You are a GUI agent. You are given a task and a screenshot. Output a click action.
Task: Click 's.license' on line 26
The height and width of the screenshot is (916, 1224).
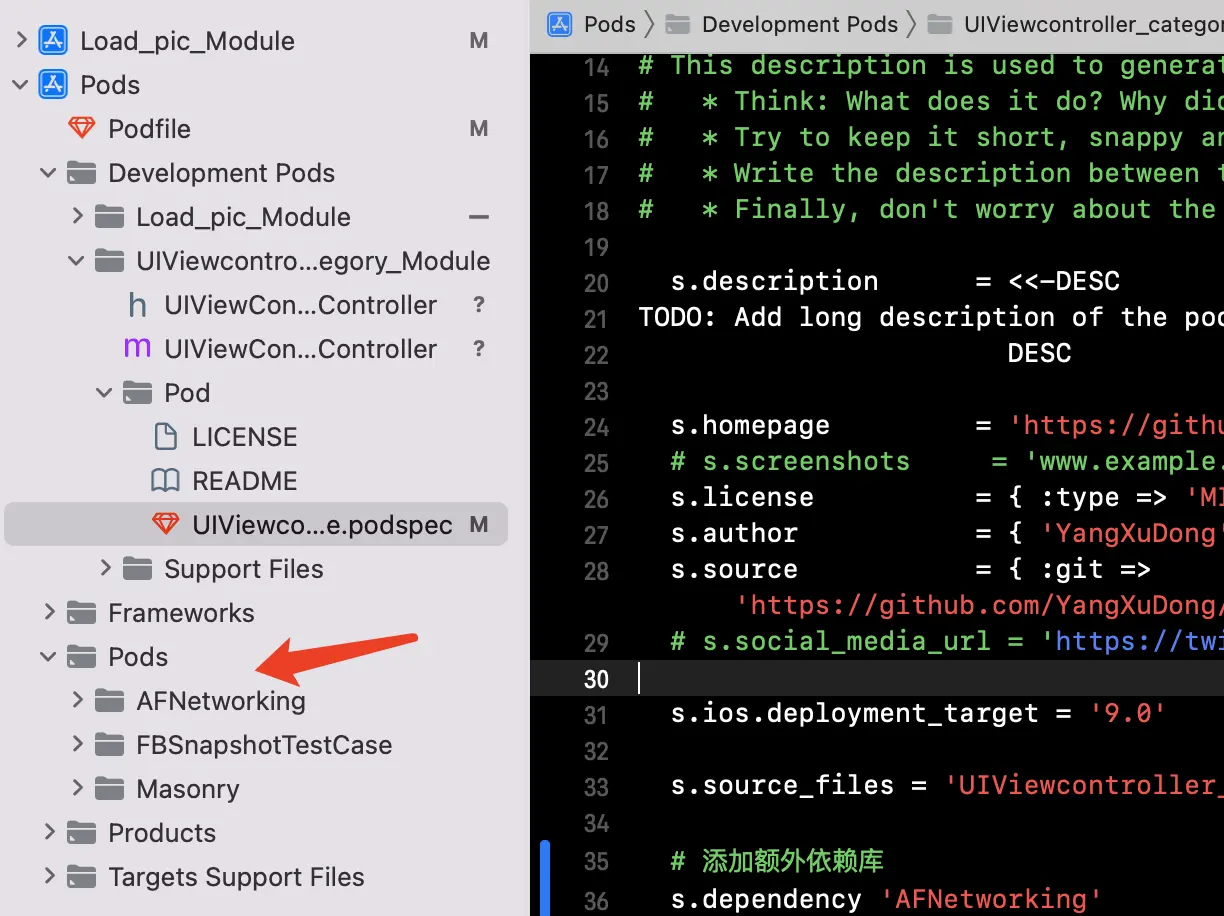tap(742, 498)
